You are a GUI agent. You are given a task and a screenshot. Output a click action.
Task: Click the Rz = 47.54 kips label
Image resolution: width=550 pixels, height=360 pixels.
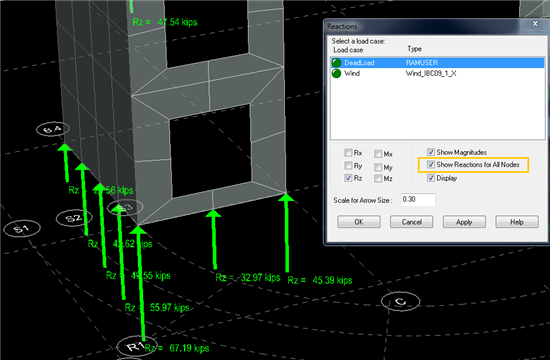[x=165, y=22]
